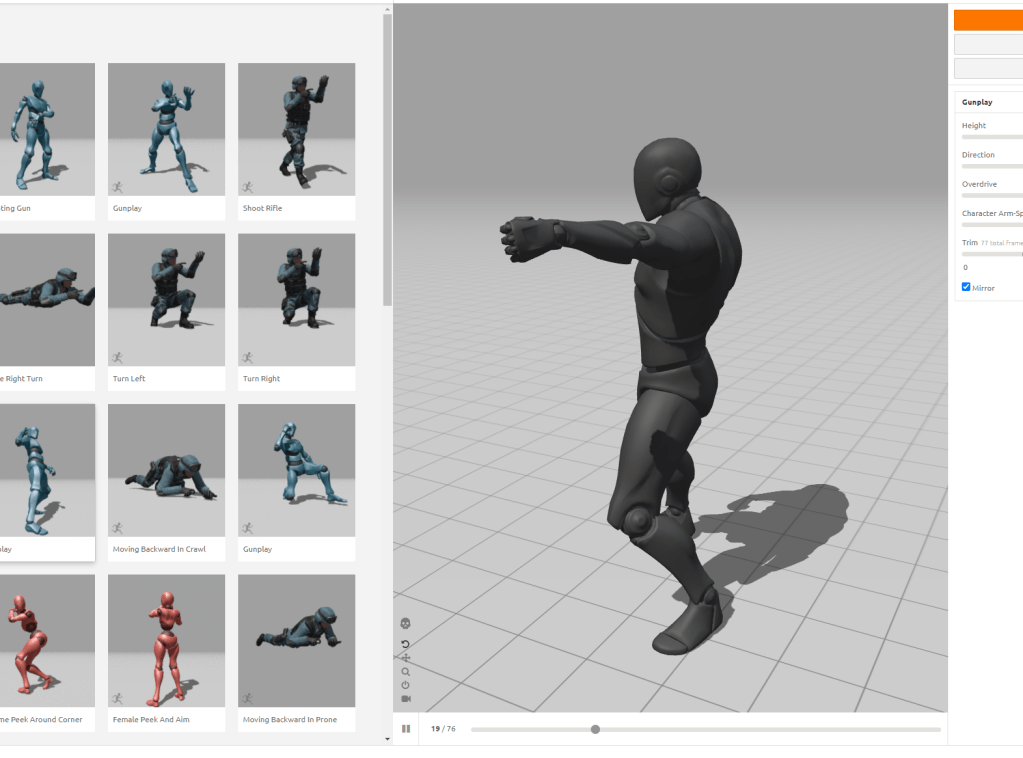
Task: Select the pan move arrows icon
Action: (405, 658)
